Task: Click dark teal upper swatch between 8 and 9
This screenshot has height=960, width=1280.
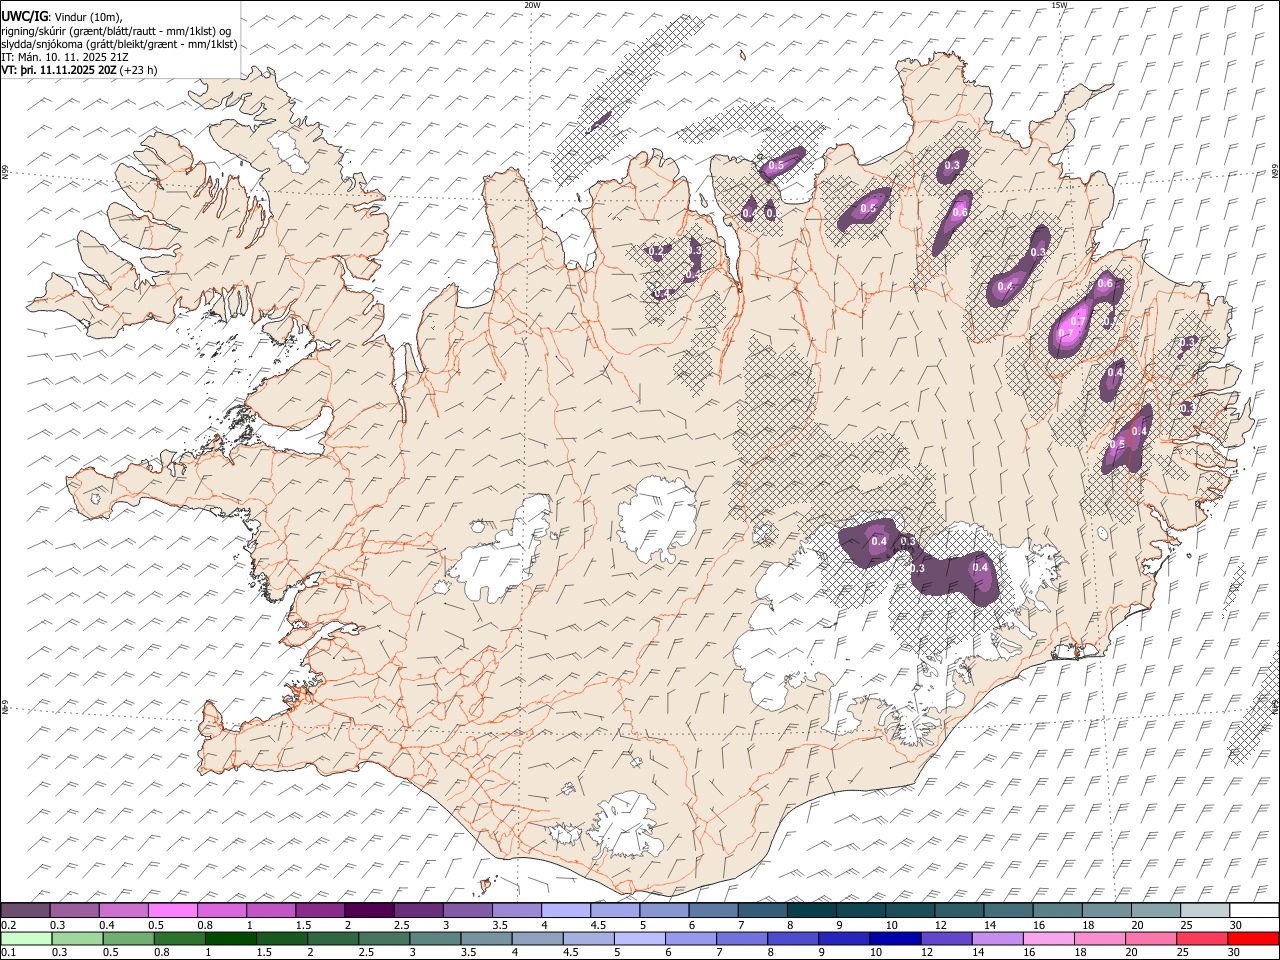Action: (x=811, y=911)
